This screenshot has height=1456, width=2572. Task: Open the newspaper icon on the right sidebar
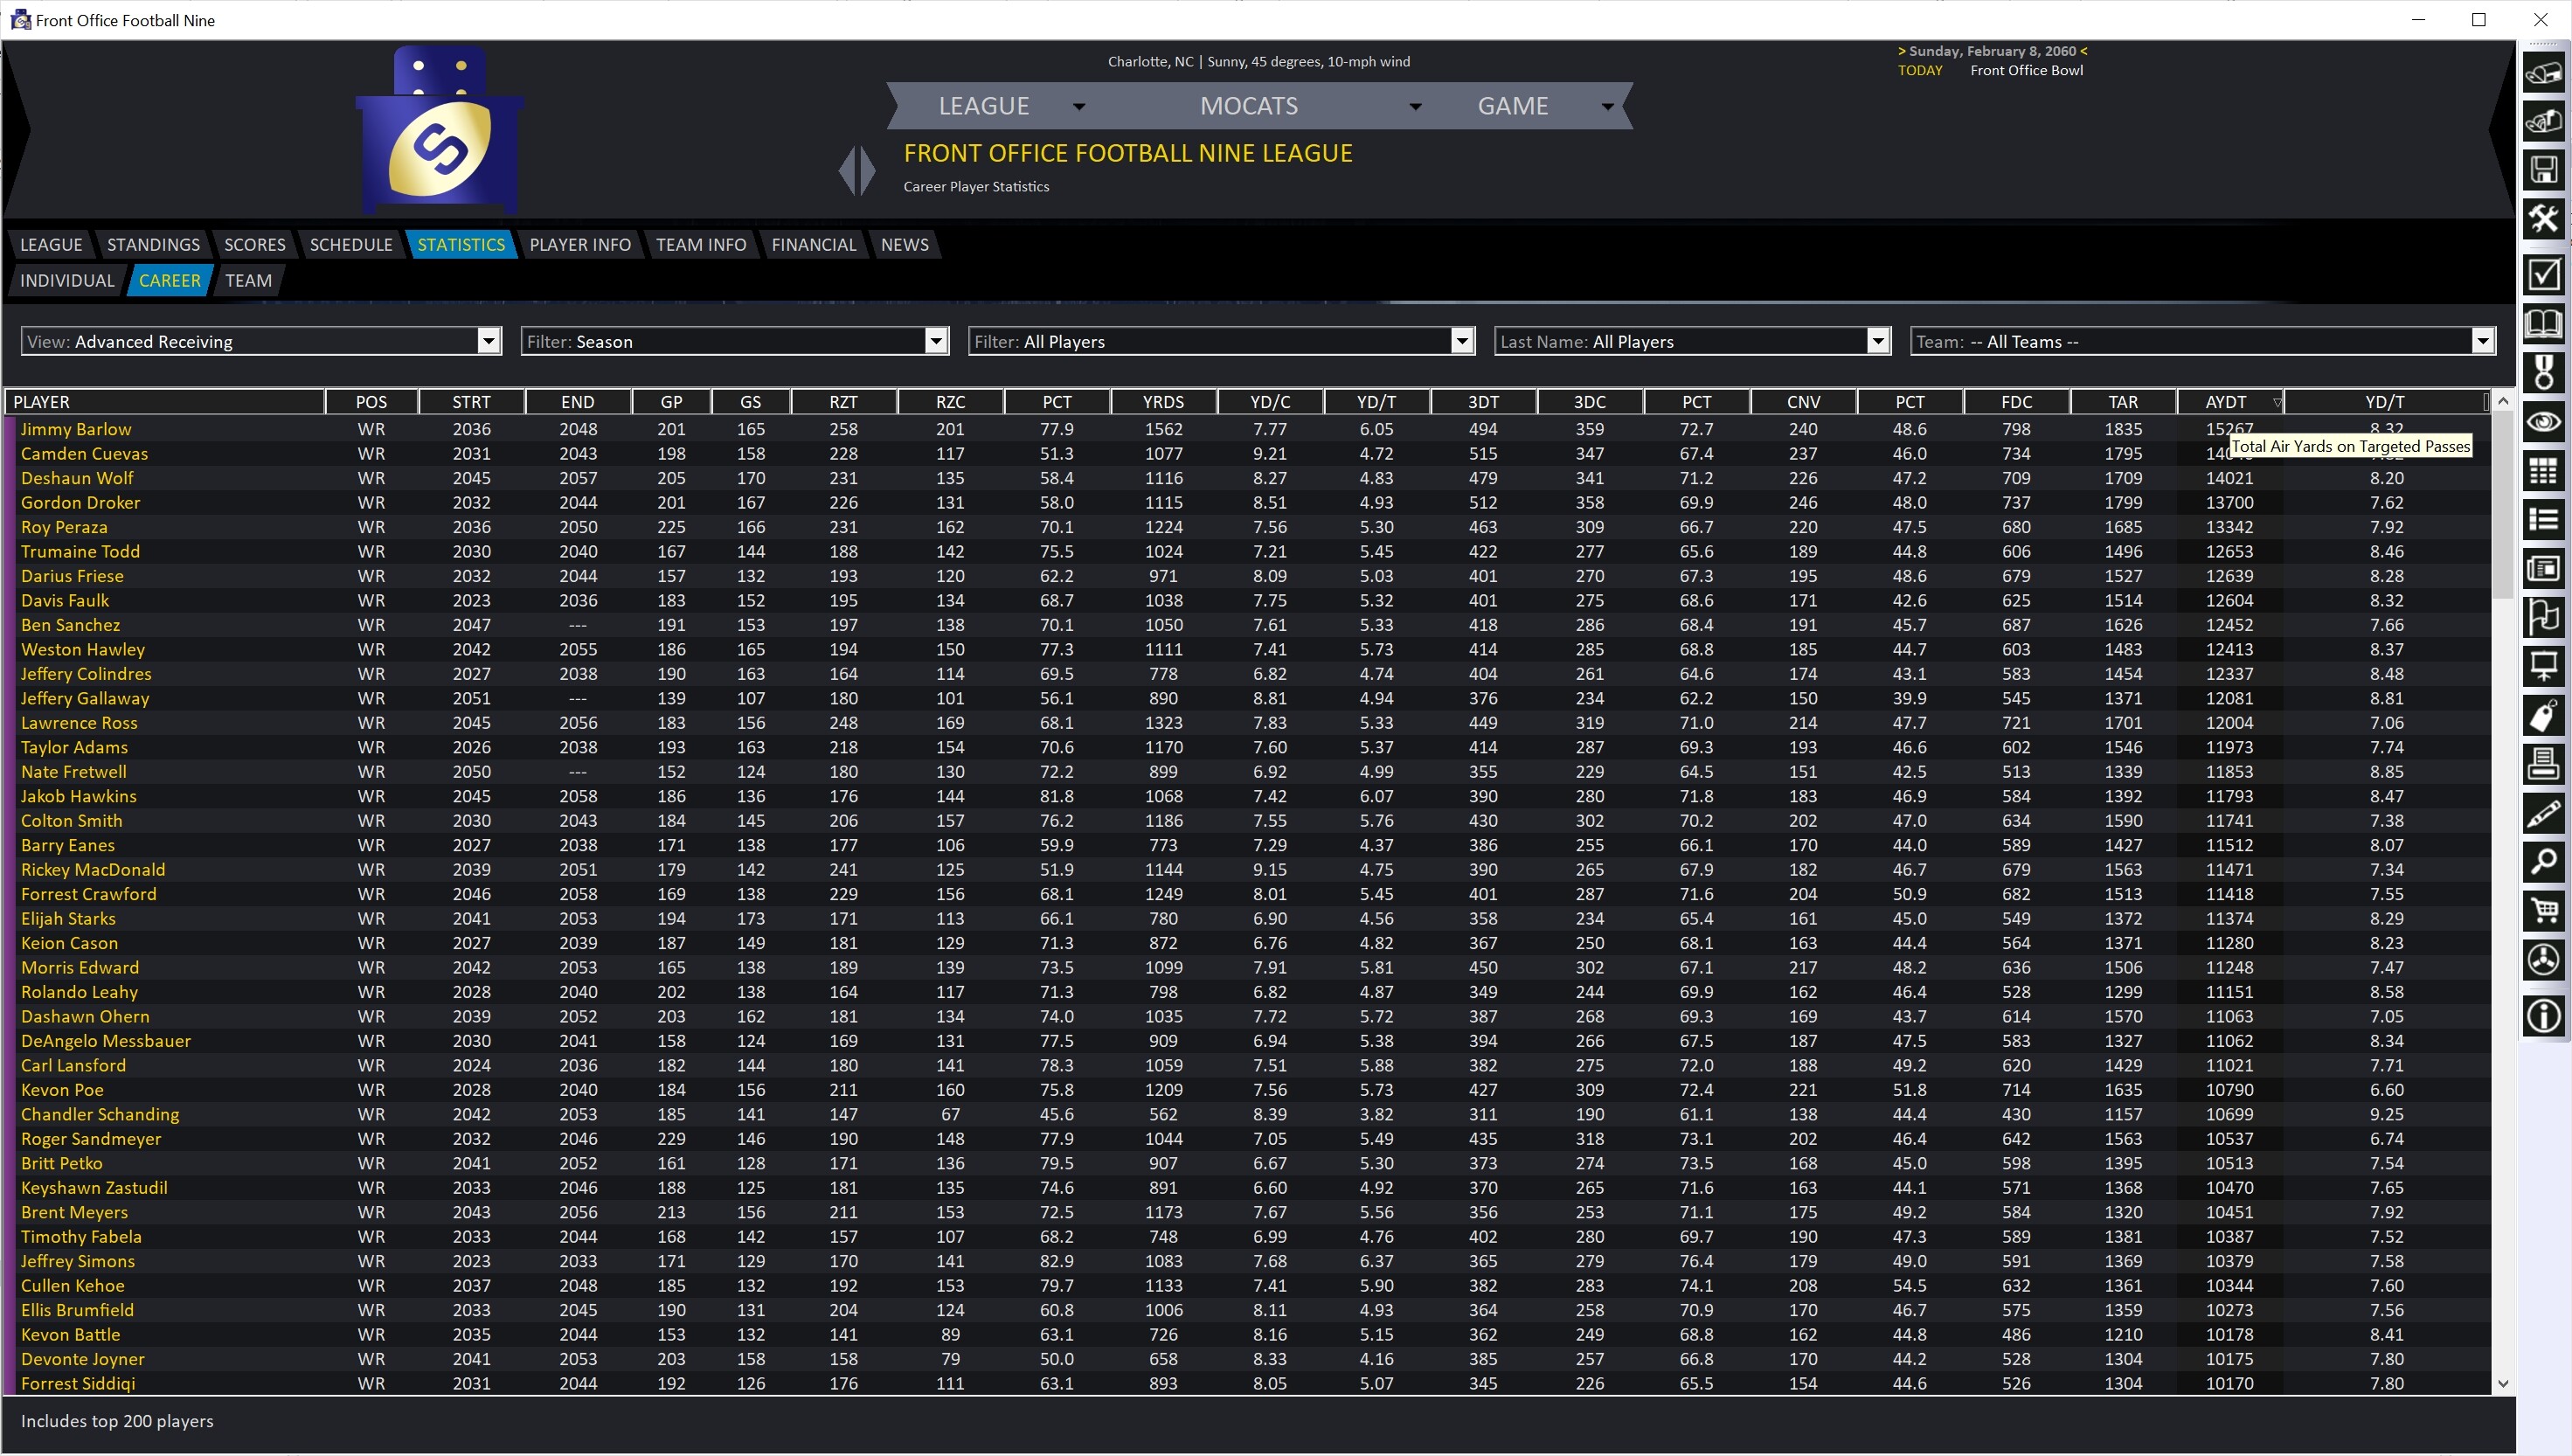pos(2545,568)
